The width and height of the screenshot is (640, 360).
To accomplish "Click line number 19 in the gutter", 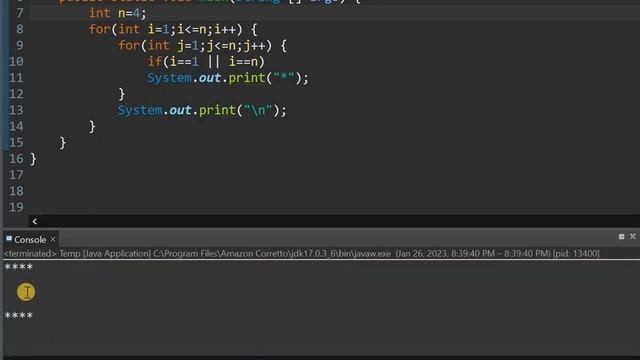I will [16, 207].
